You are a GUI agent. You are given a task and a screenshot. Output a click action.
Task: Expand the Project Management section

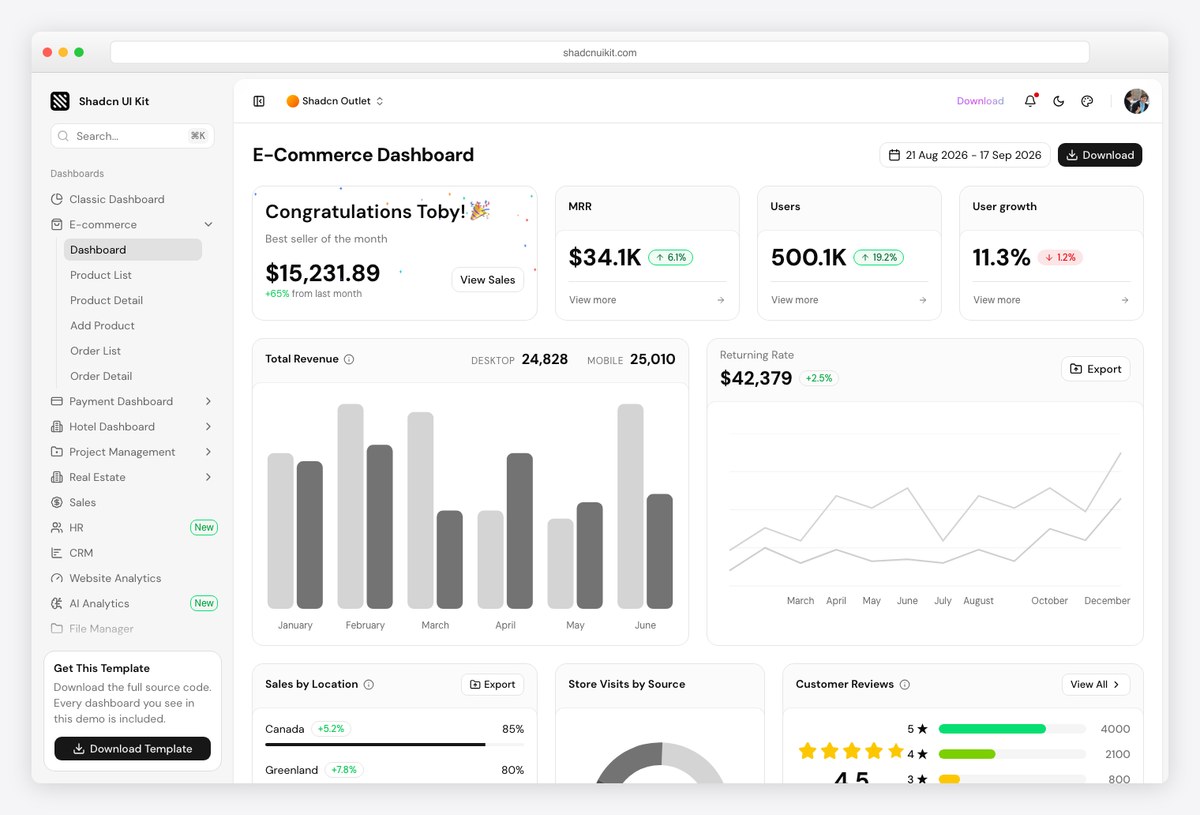pos(208,452)
